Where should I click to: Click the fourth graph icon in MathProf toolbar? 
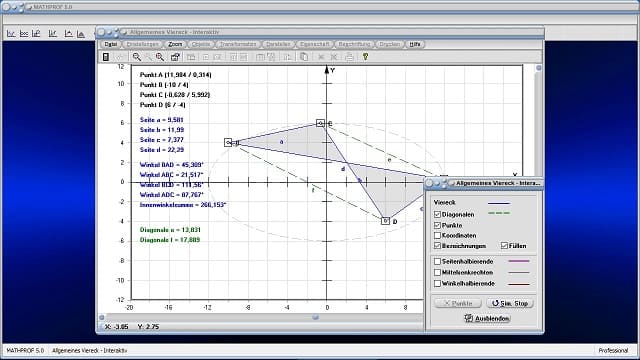[53, 34]
